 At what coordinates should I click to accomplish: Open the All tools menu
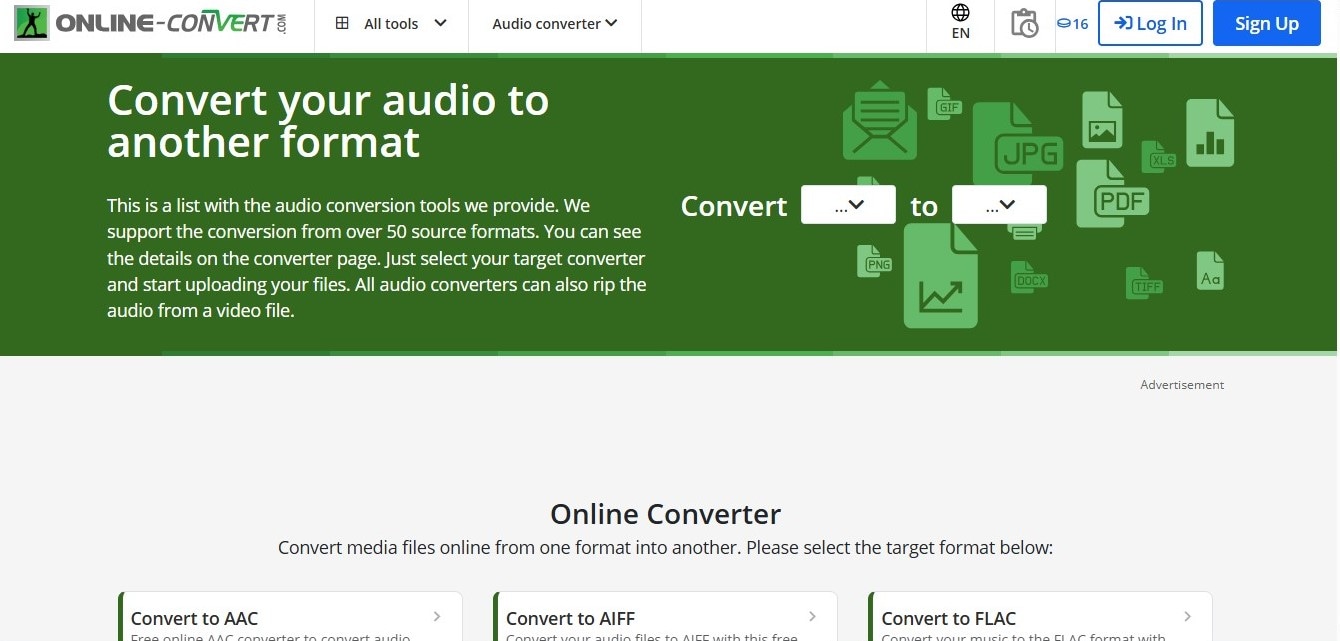point(391,24)
